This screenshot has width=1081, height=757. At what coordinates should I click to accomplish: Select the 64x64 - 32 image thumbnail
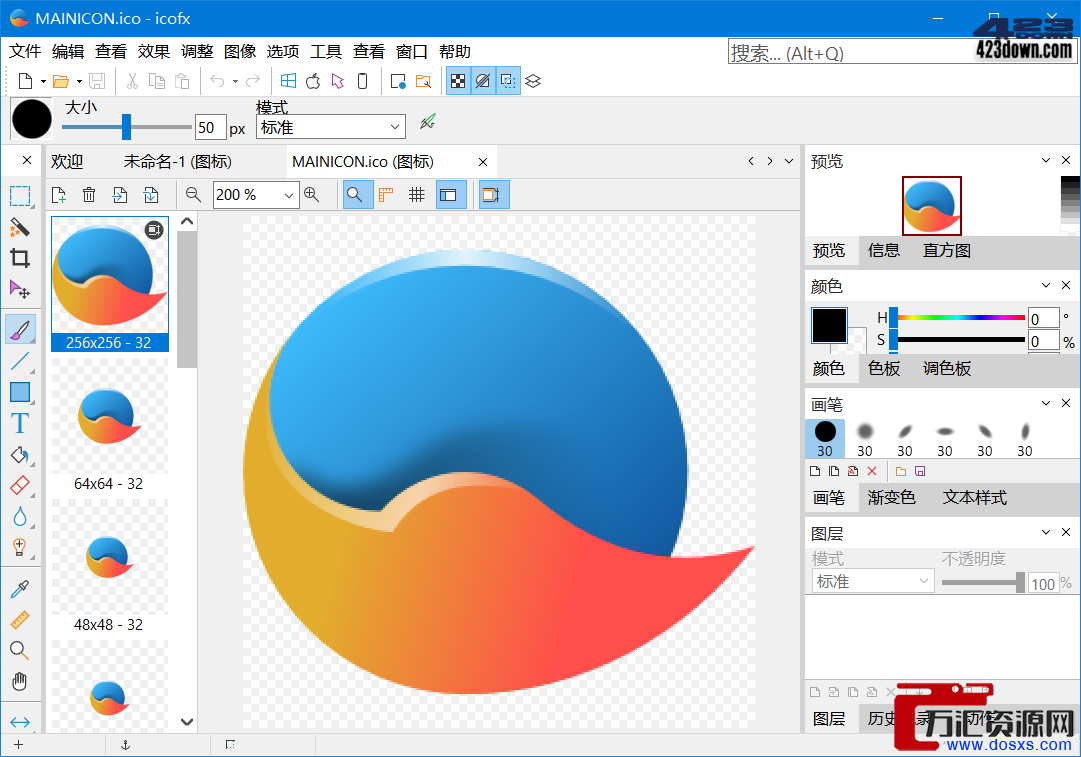(x=110, y=425)
